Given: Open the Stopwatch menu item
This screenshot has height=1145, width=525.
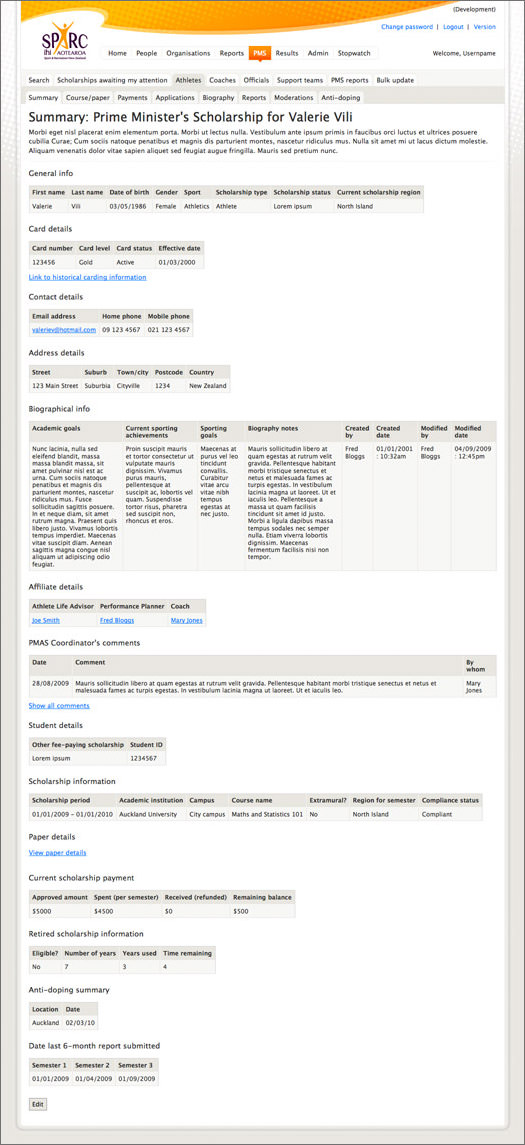Looking at the screenshot, I should pos(354,53).
